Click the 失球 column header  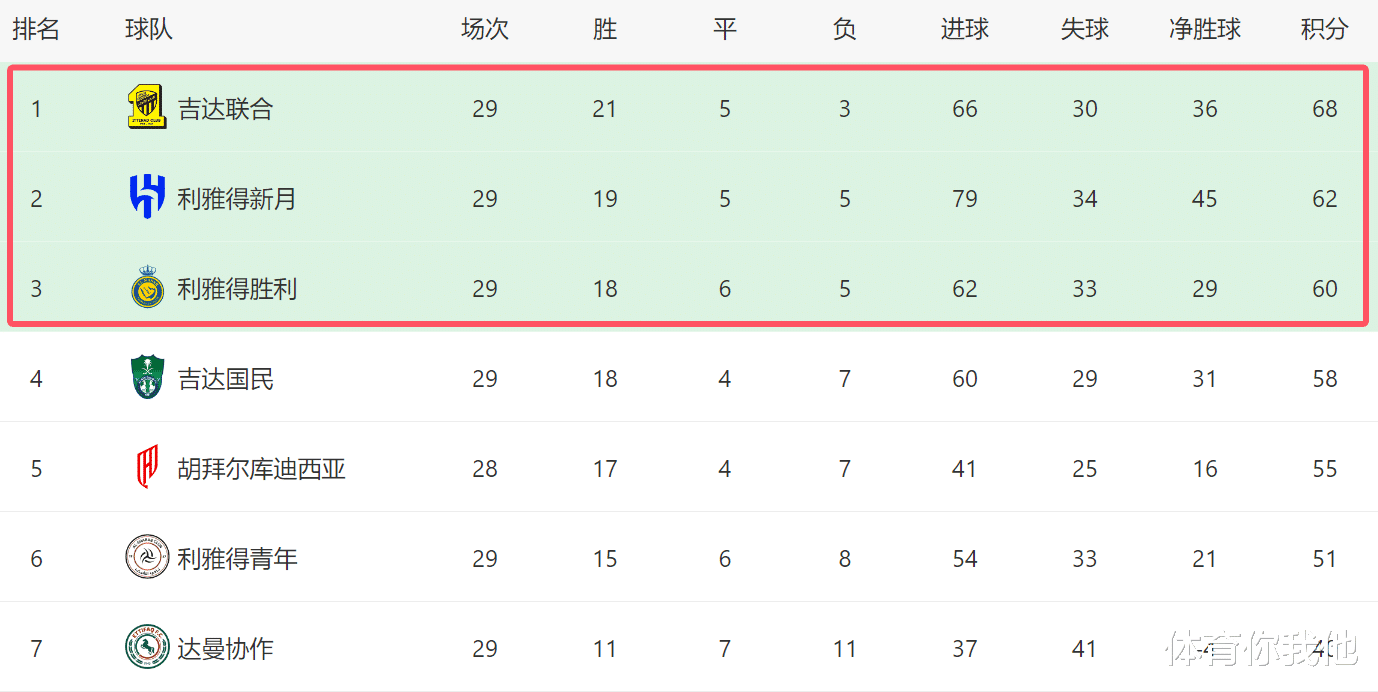(x=1085, y=30)
